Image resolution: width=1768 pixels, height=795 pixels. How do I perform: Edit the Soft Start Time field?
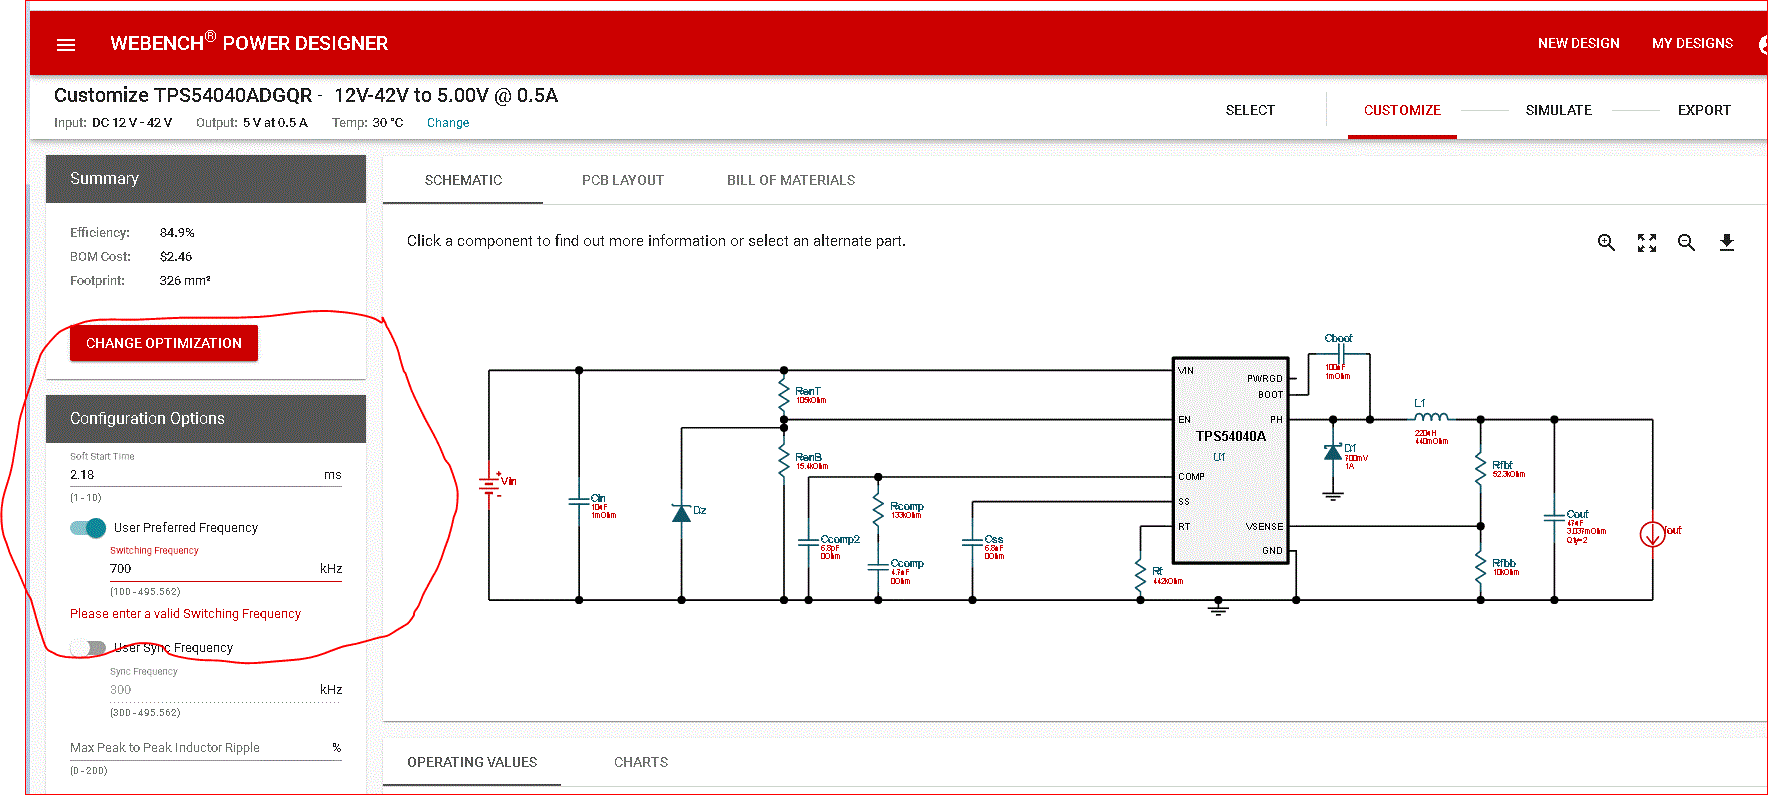(206, 475)
